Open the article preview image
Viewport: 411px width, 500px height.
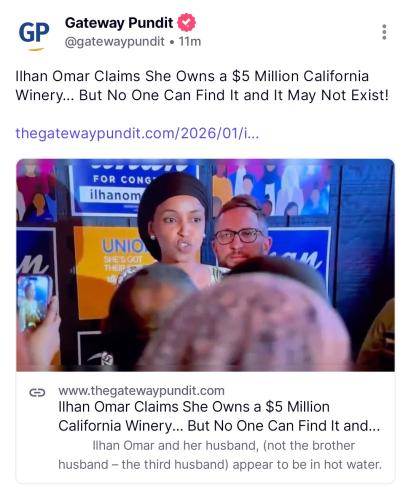[x=205, y=265]
